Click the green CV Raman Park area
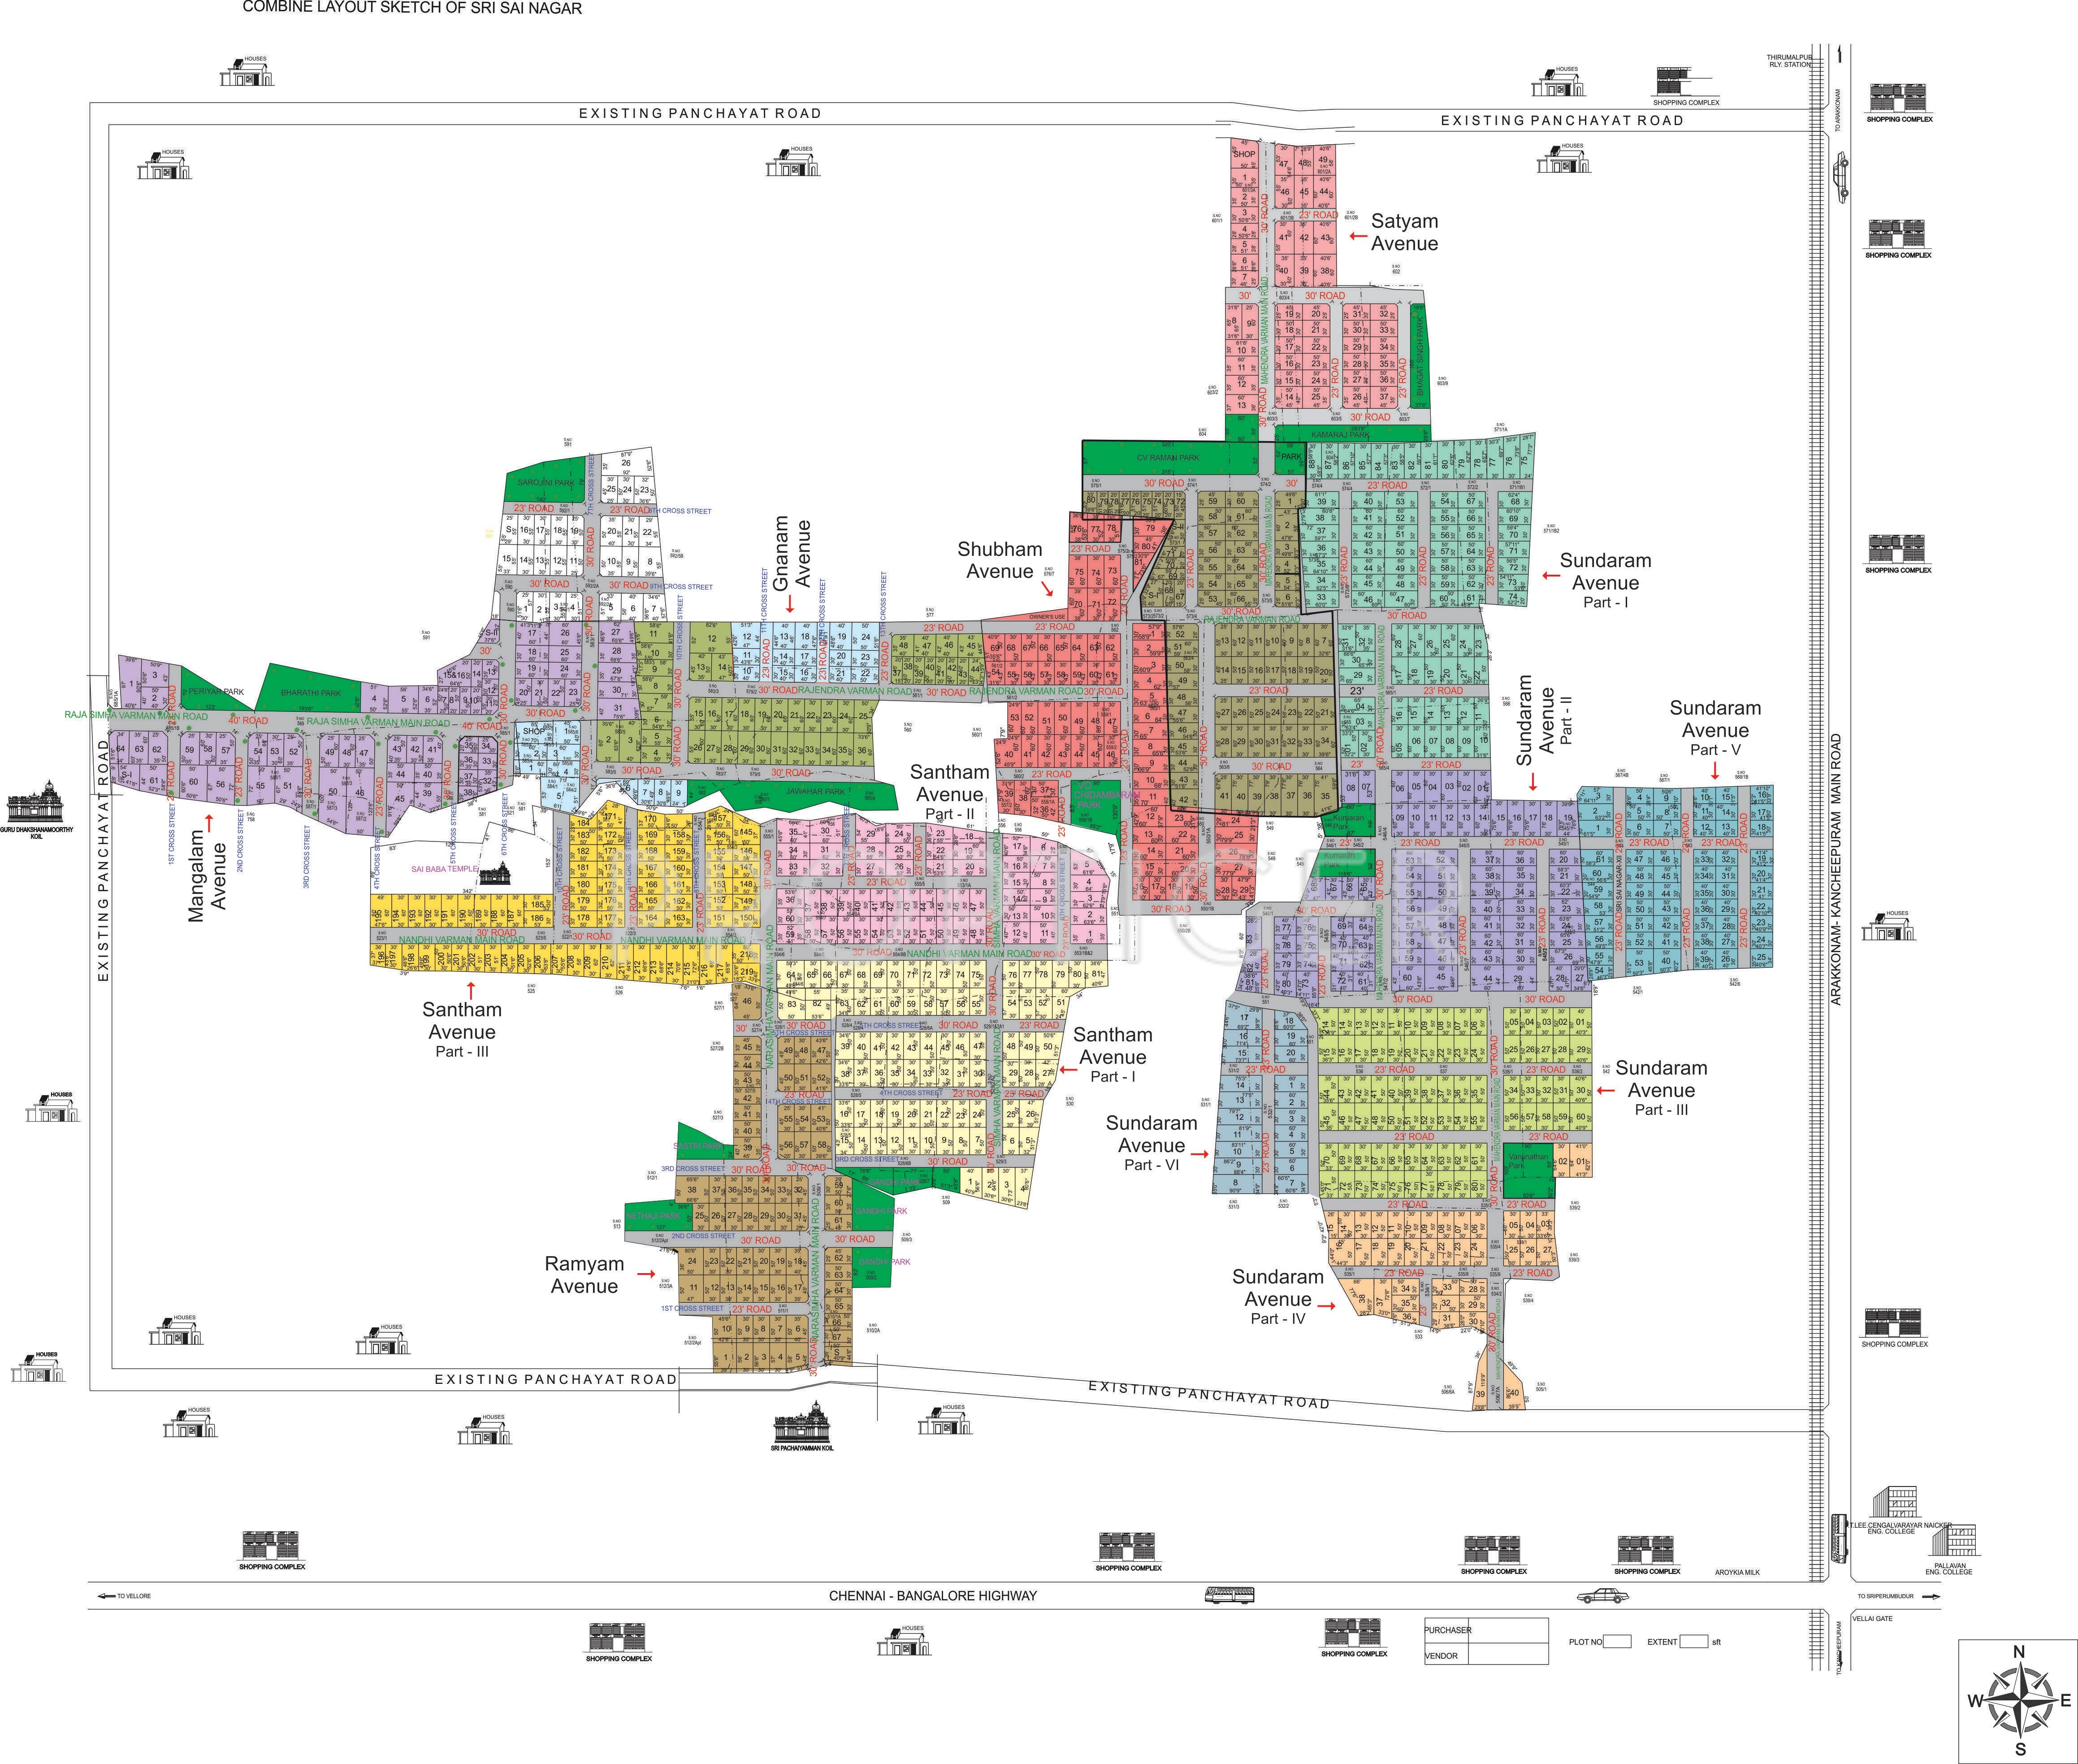2078x1764 pixels. [1167, 458]
